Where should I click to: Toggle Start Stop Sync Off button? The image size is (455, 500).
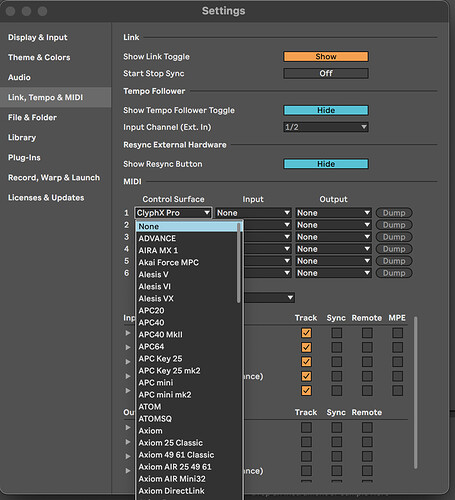pyautogui.click(x=326, y=73)
